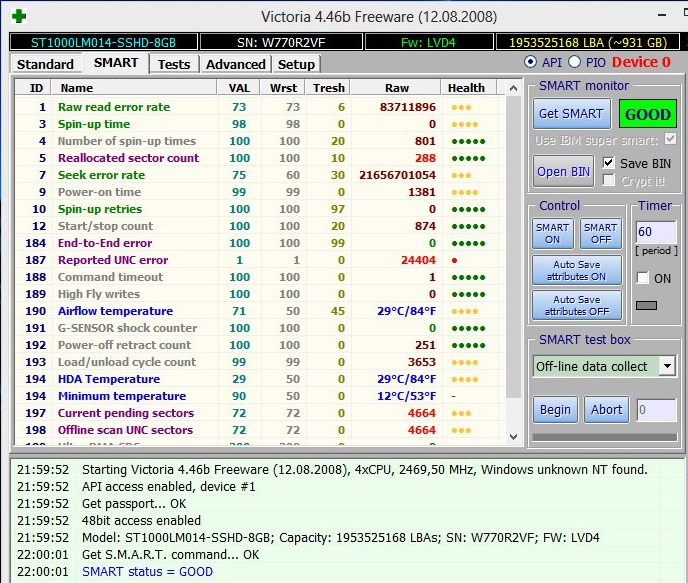This screenshot has width=688, height=583.
Task: Open the Off-line data collect dropdown
Action: [x=667, y=366]
